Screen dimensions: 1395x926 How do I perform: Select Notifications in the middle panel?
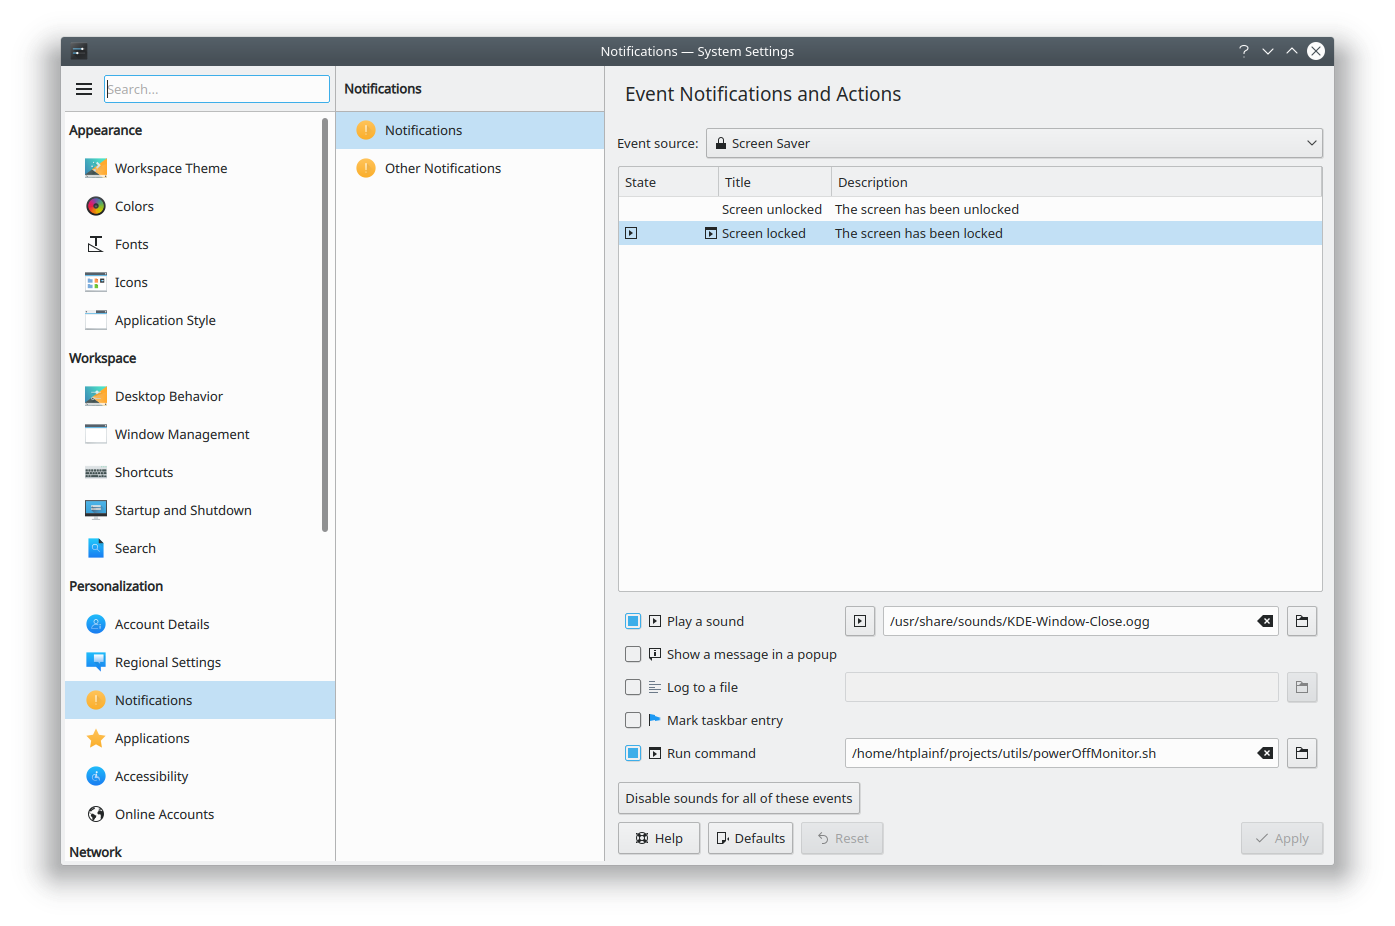tap(470, 130)
